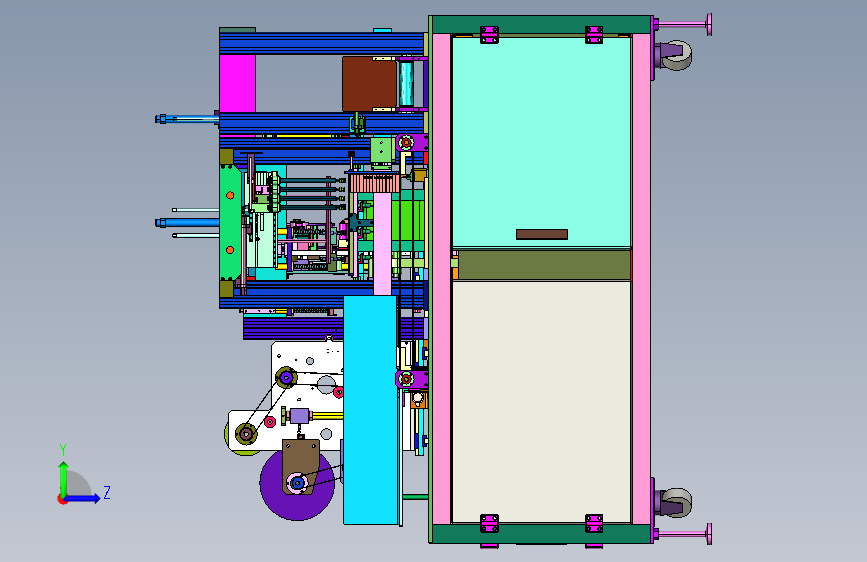The image size is (867, 562).
Task: Select the dark brown block near the top
Action: (x=369, y=84)
